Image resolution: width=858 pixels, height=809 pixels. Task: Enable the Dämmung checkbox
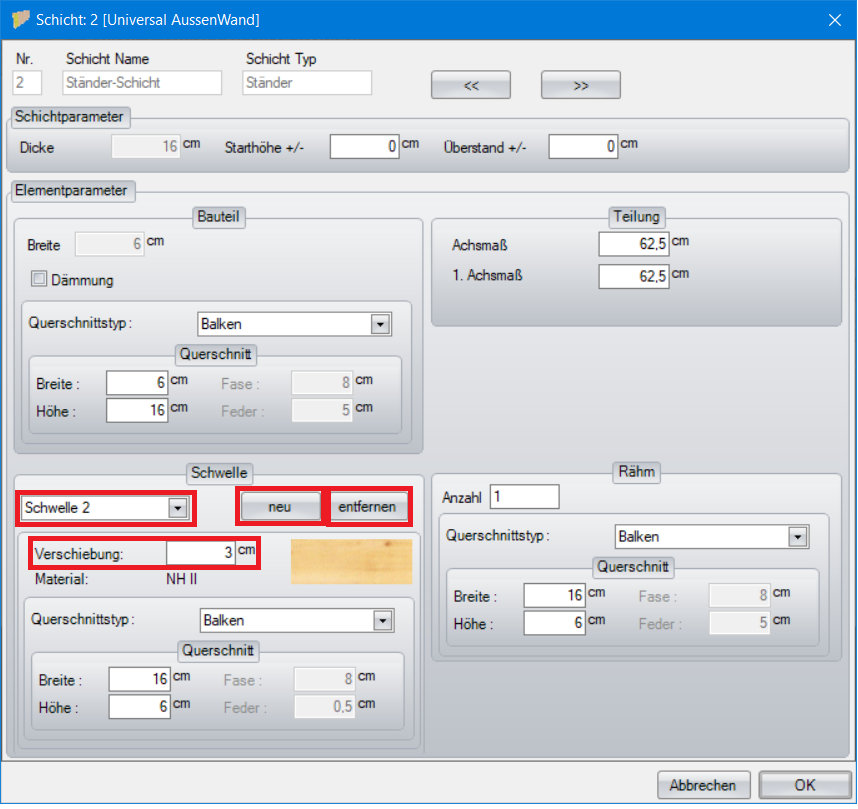[41, 281]
